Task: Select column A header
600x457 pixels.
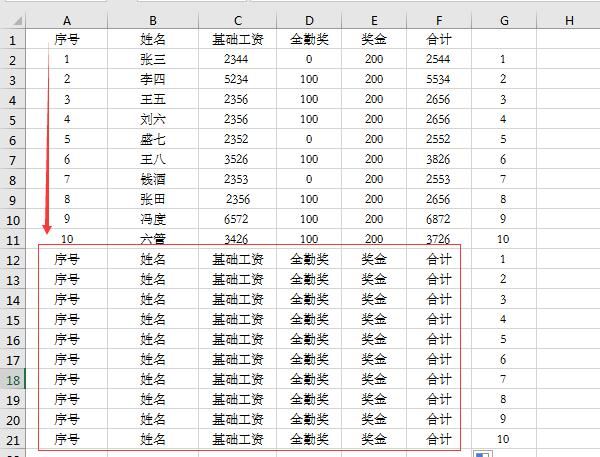Action: click(x=67, y=21)
